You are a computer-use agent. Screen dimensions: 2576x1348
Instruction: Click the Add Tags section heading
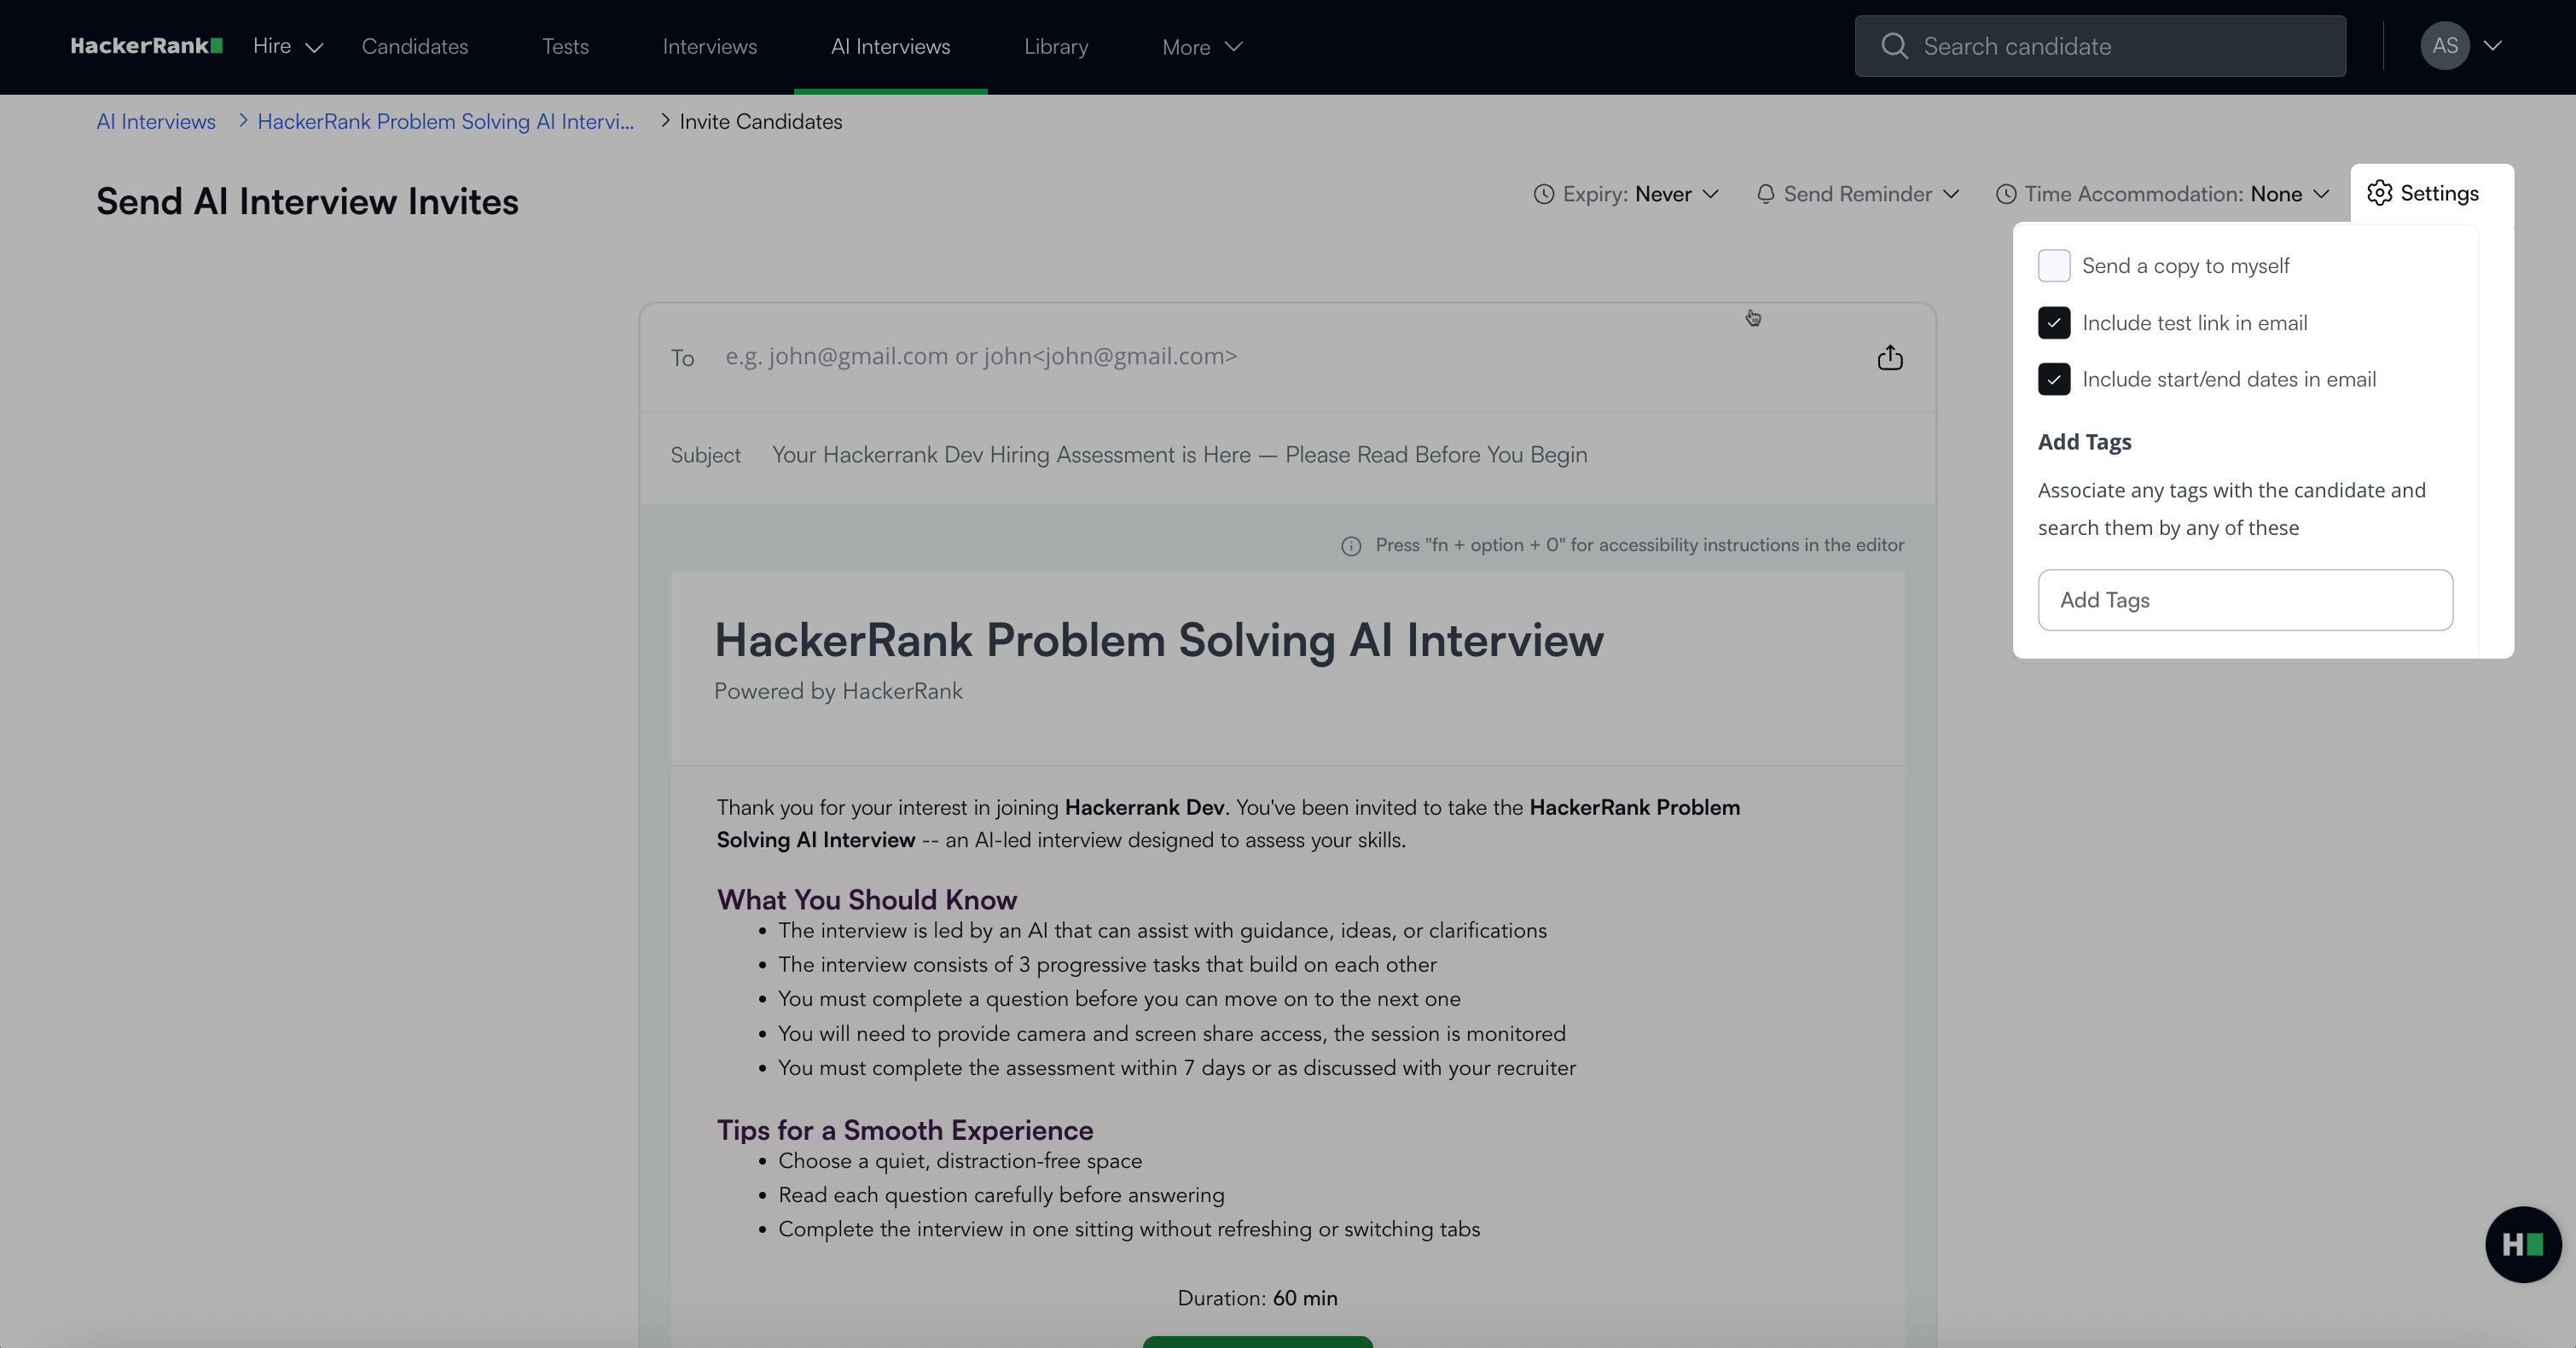point(2085,442)
